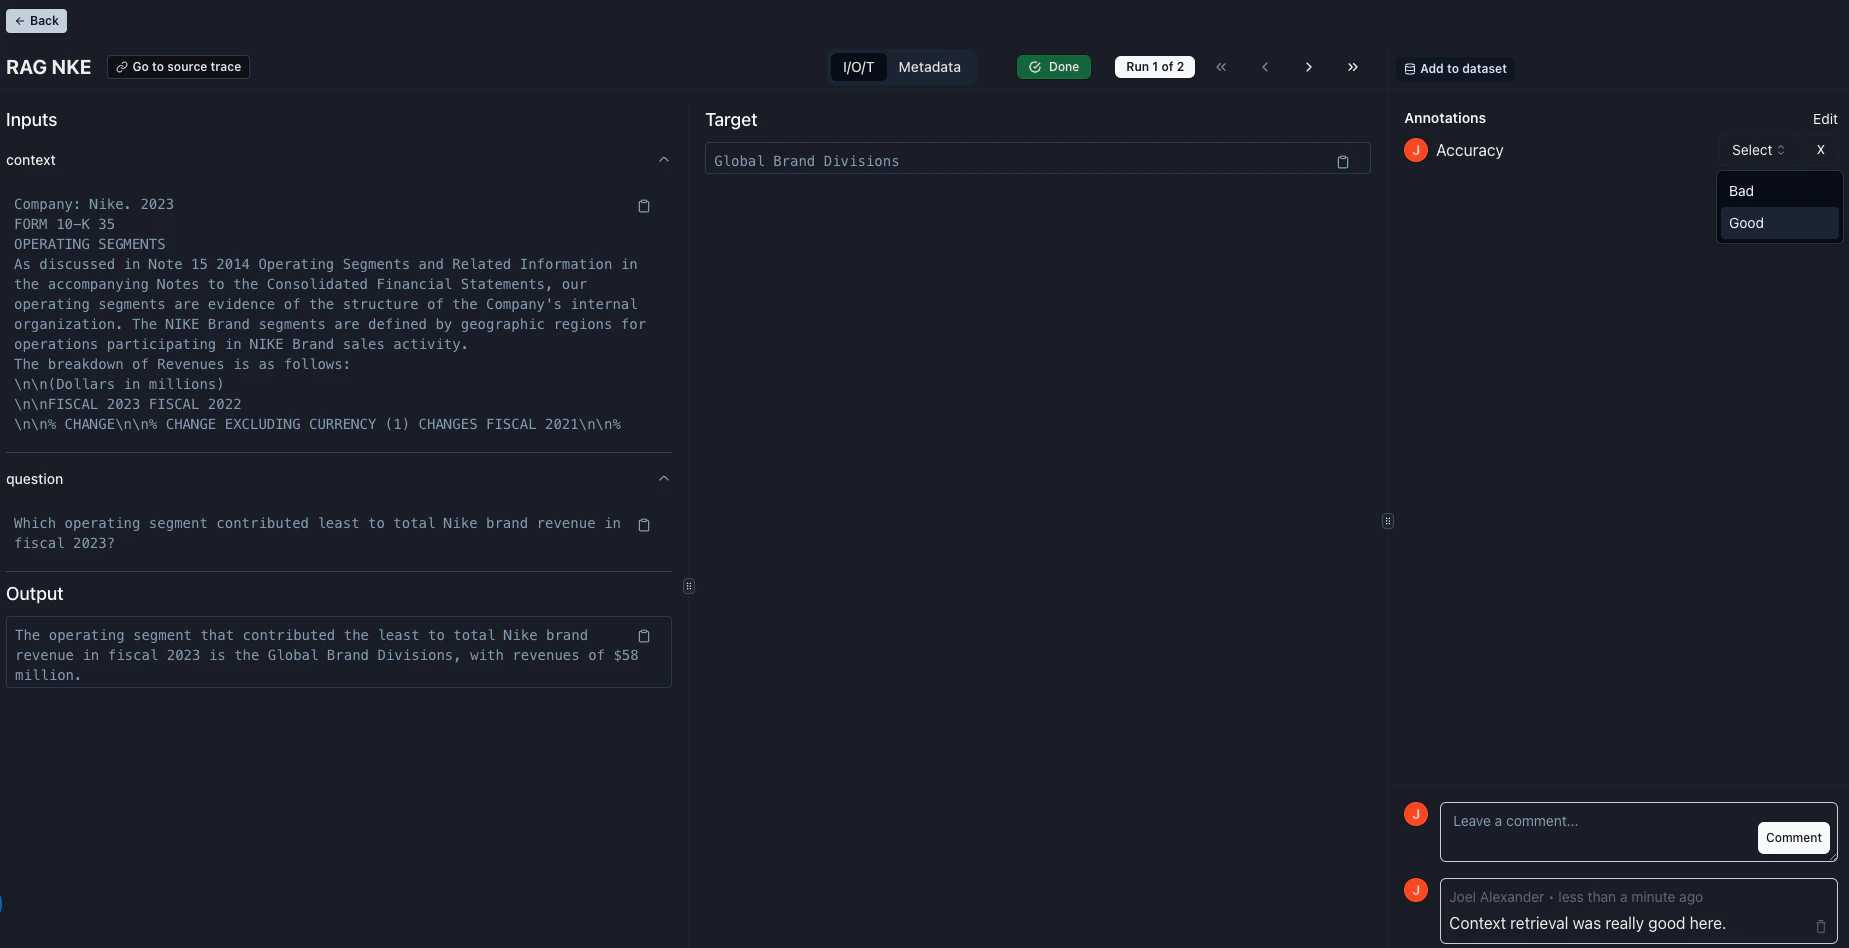Open the Accuracy Select dropdown
Screen dimensions: 1849x948
(1758, 150)
